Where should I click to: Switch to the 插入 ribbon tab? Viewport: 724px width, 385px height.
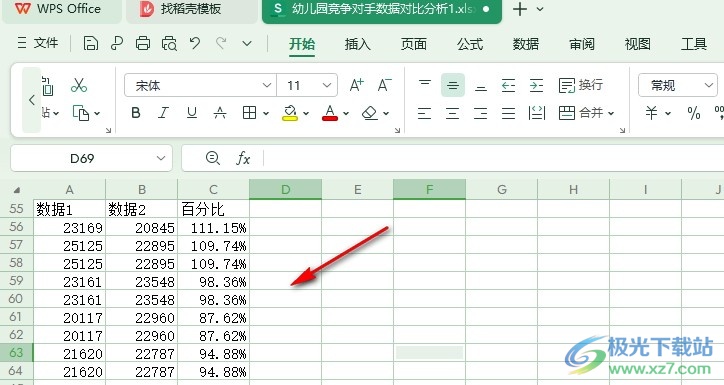pos(357,44)
